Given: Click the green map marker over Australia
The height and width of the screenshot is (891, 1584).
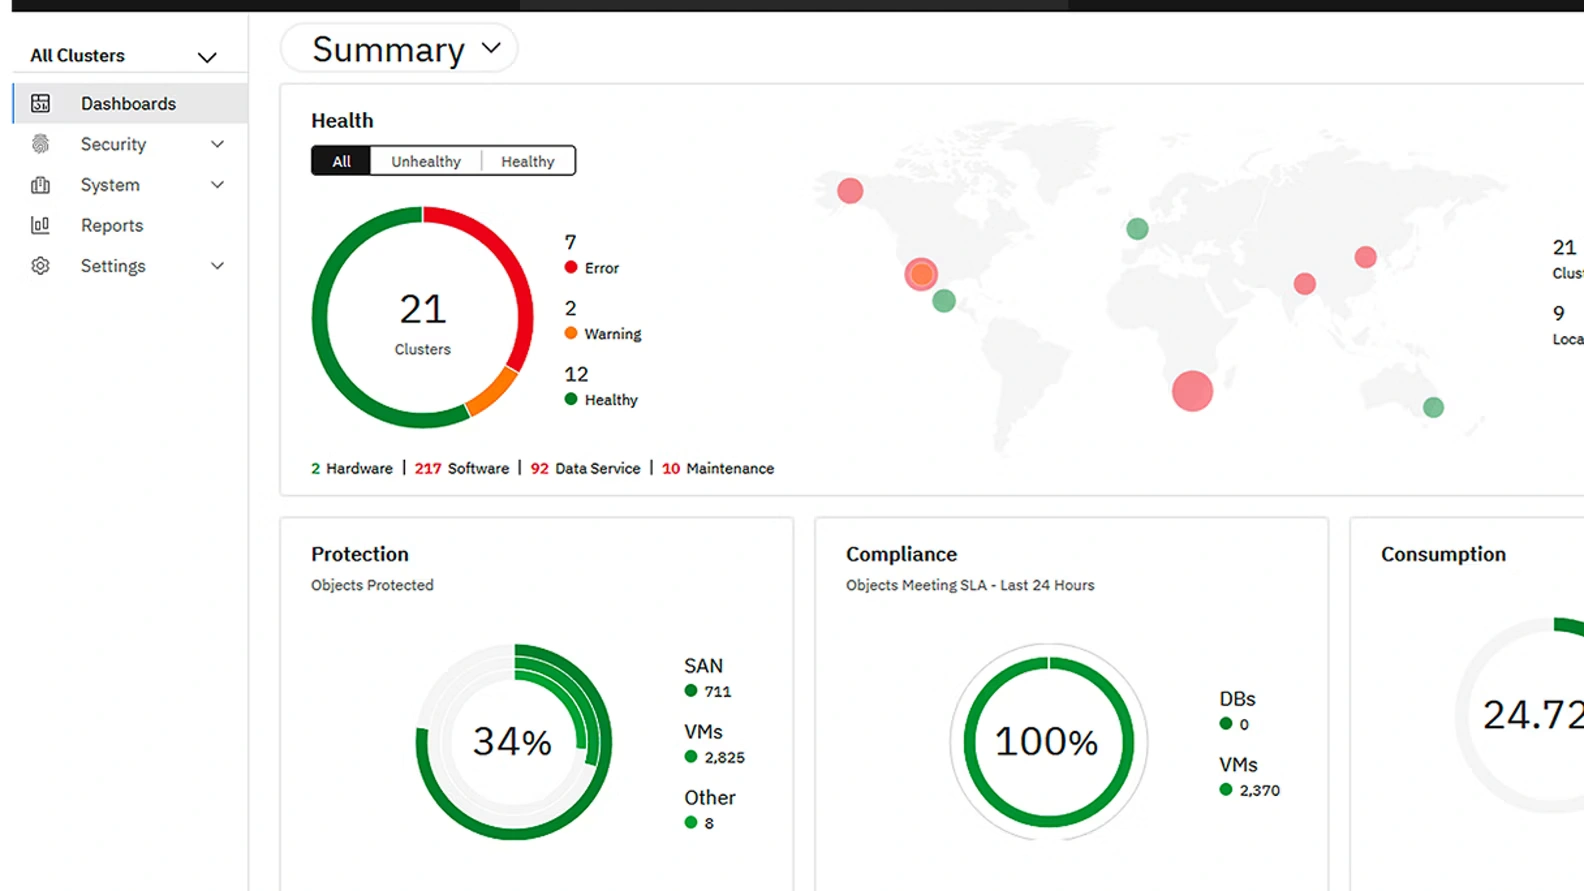Looking at the screenshot, I should tap(1433, 407).
